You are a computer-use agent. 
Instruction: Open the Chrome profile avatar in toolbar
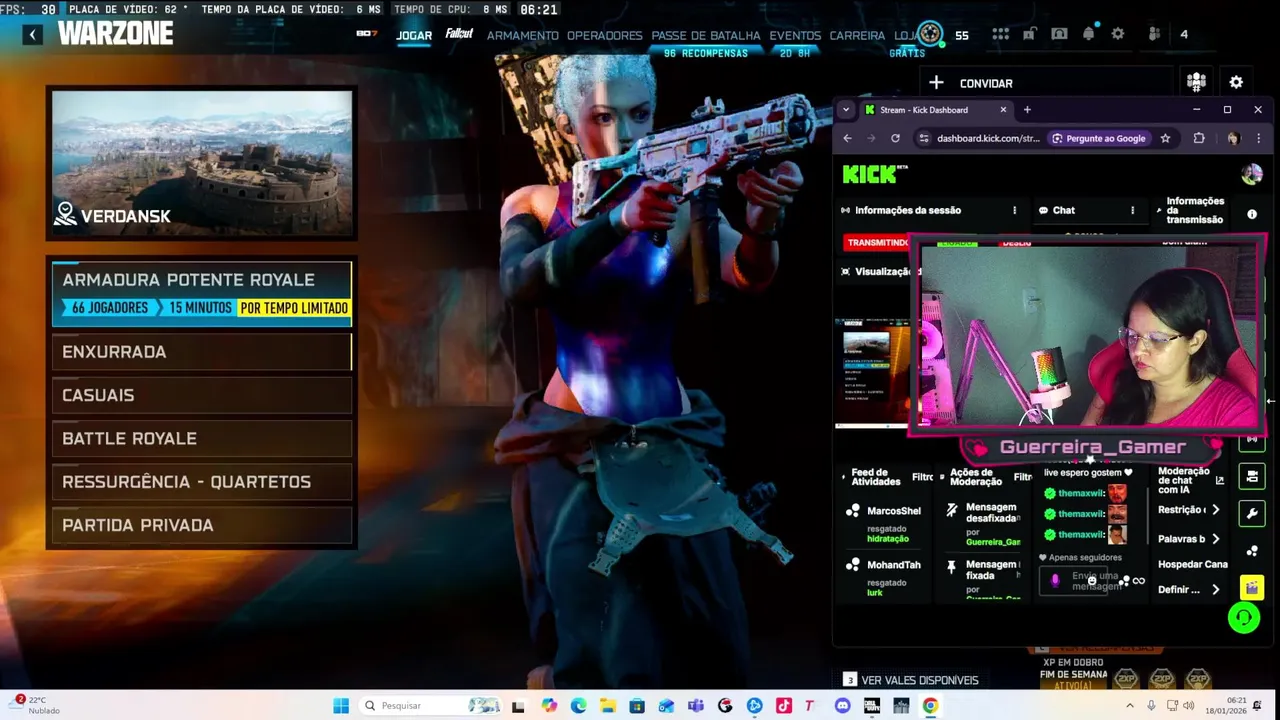point(1233,138)
